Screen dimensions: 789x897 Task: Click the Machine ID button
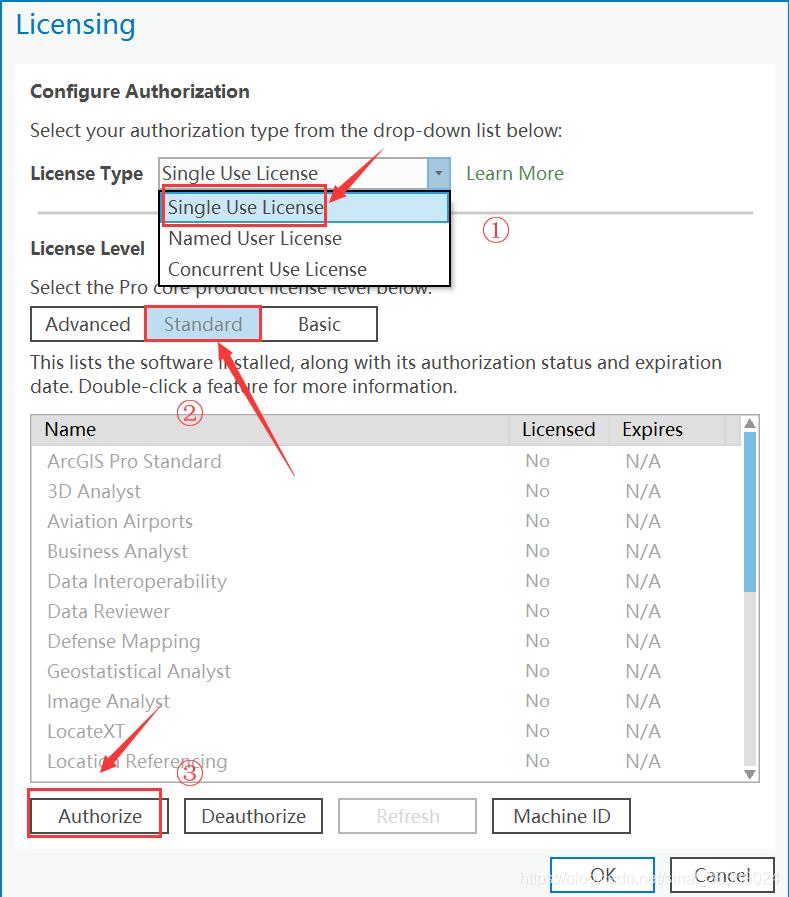click(561, 816)
